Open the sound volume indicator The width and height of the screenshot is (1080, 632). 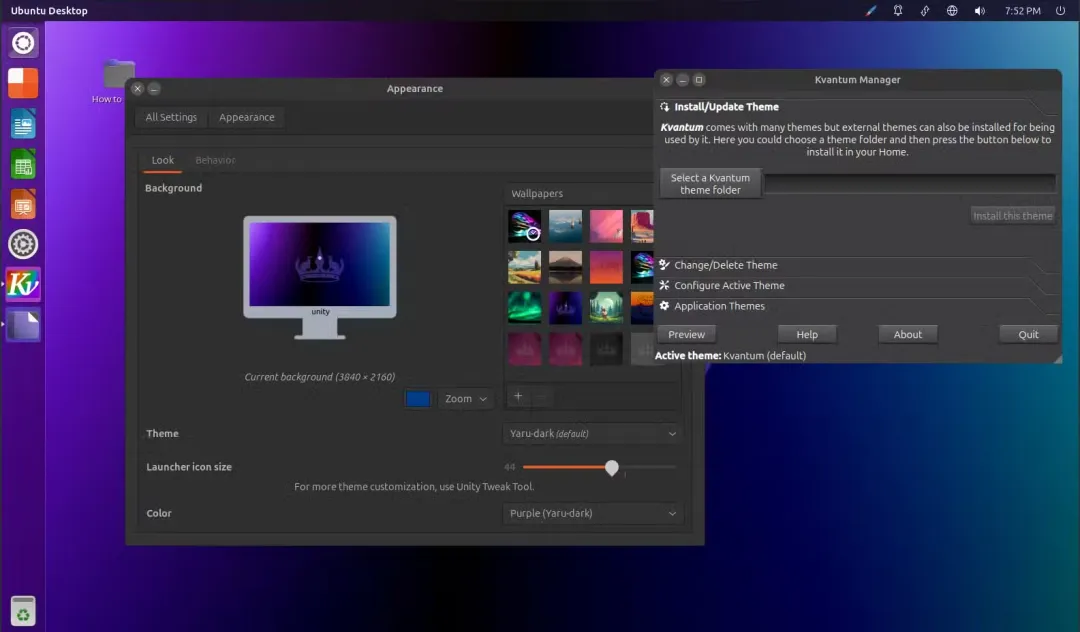point(979,10)
